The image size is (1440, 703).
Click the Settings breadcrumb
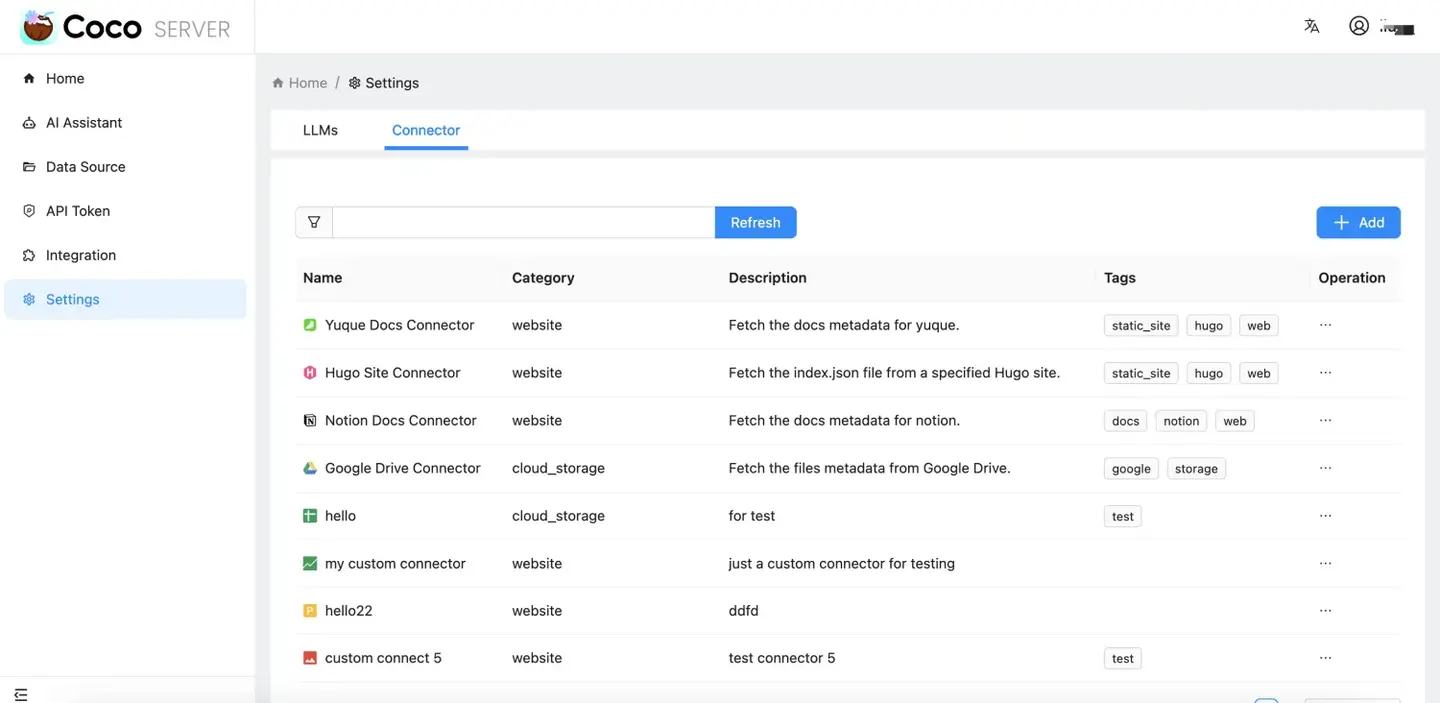tap(384, 83)
